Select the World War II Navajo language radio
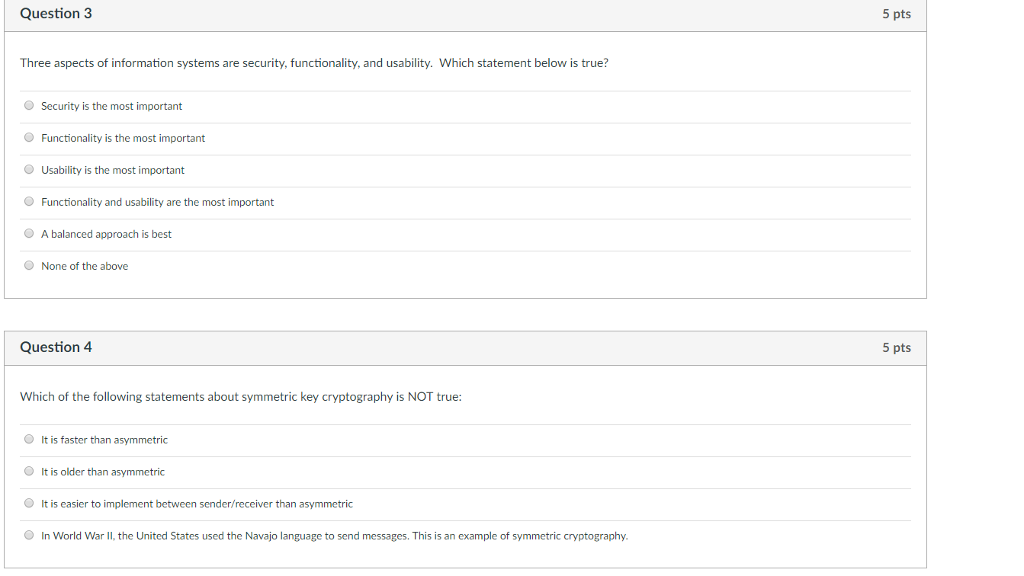The image size is (1024, 576). click(x=29, y=535)
